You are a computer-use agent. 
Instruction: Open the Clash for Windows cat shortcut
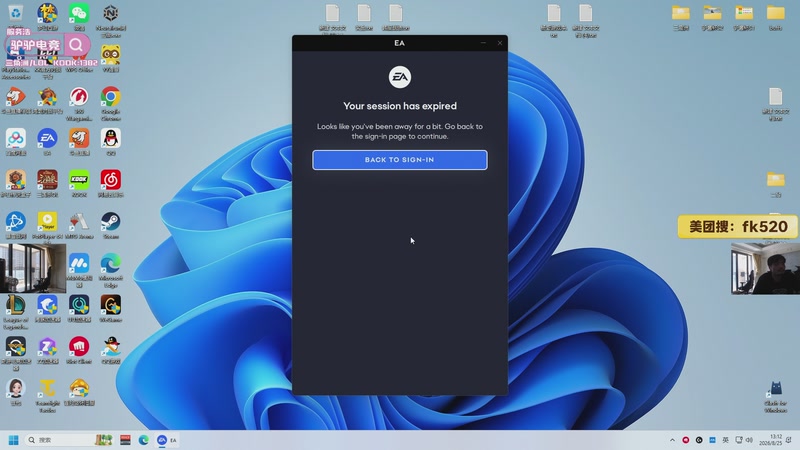pyautogui.click(x=776, y=389)
